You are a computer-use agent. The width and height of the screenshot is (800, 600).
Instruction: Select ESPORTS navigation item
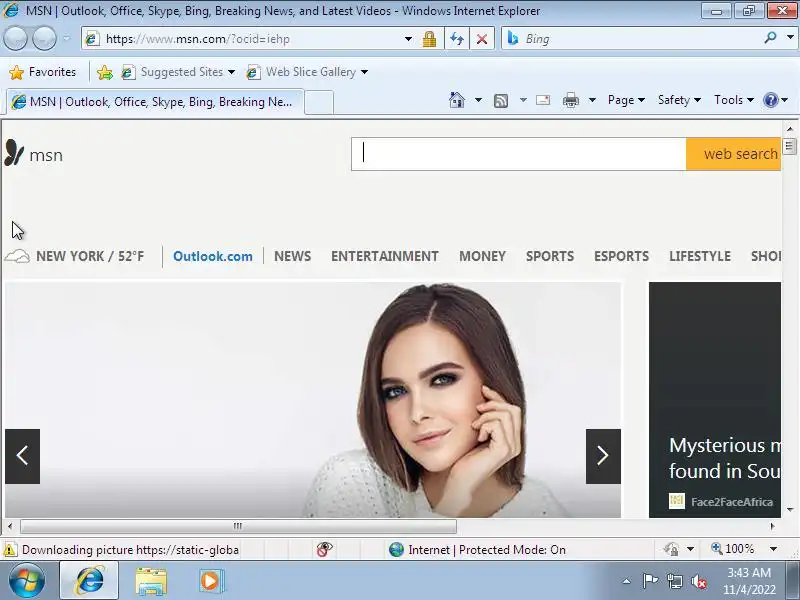pos(621,256)
